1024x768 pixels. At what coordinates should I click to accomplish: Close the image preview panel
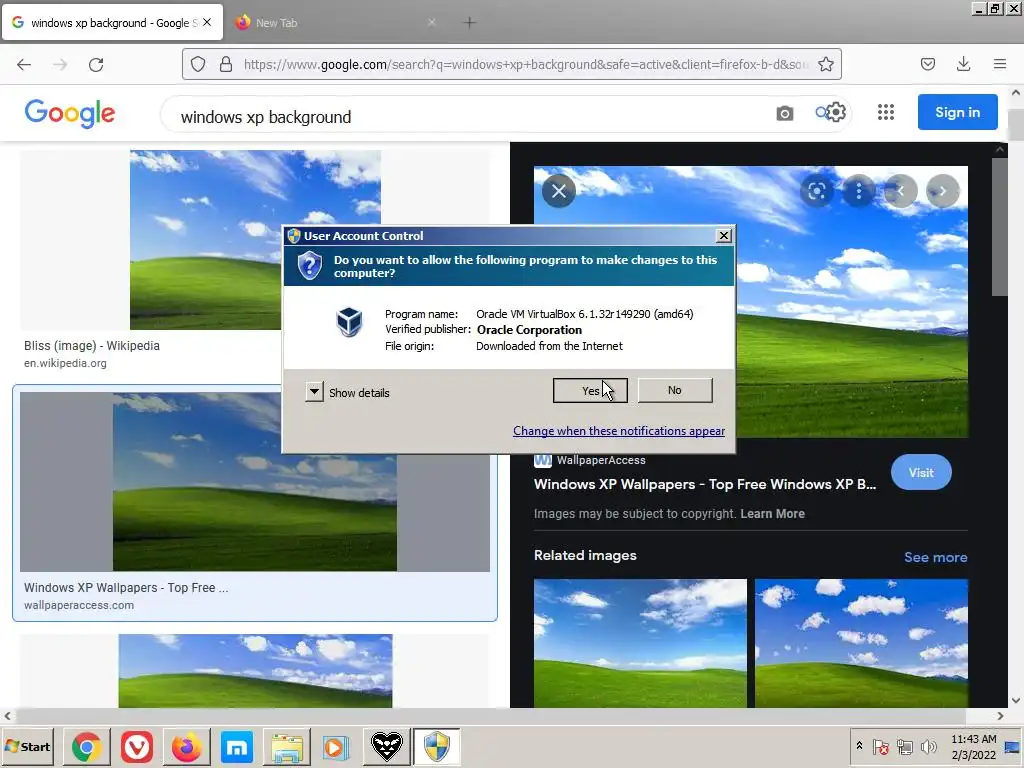click(558, 191)
